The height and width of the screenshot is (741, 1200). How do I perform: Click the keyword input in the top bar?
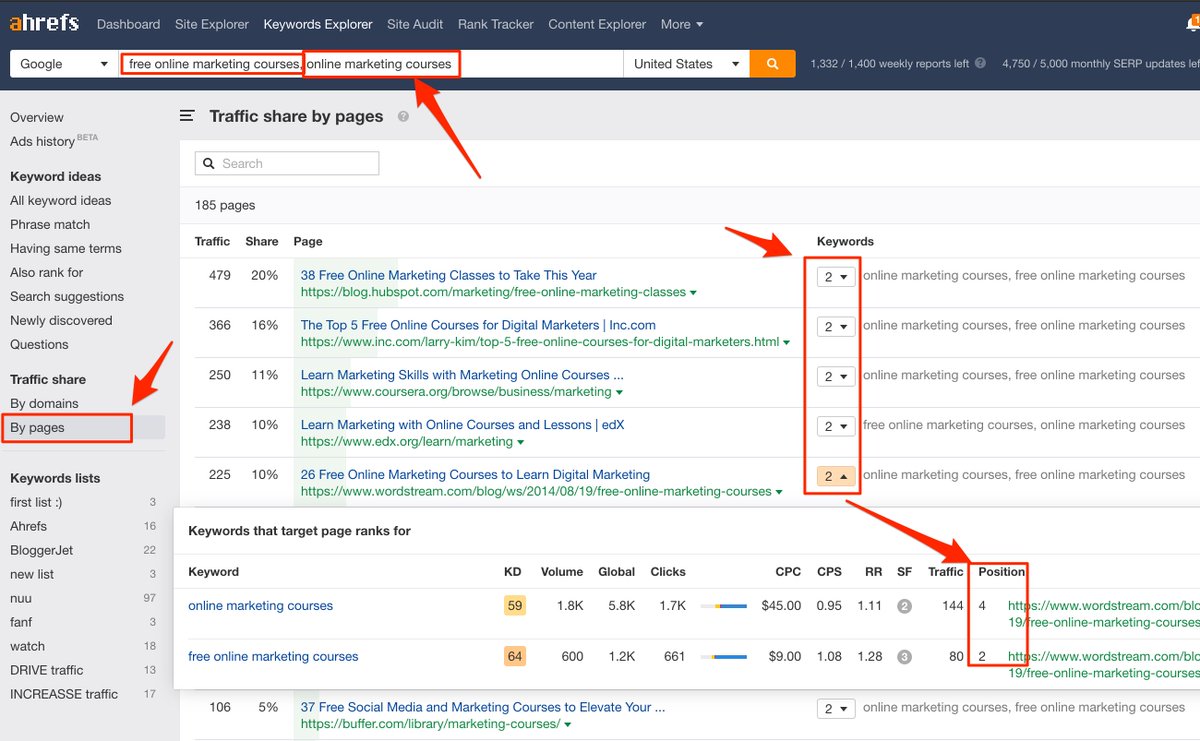click(x=370, y=64)
